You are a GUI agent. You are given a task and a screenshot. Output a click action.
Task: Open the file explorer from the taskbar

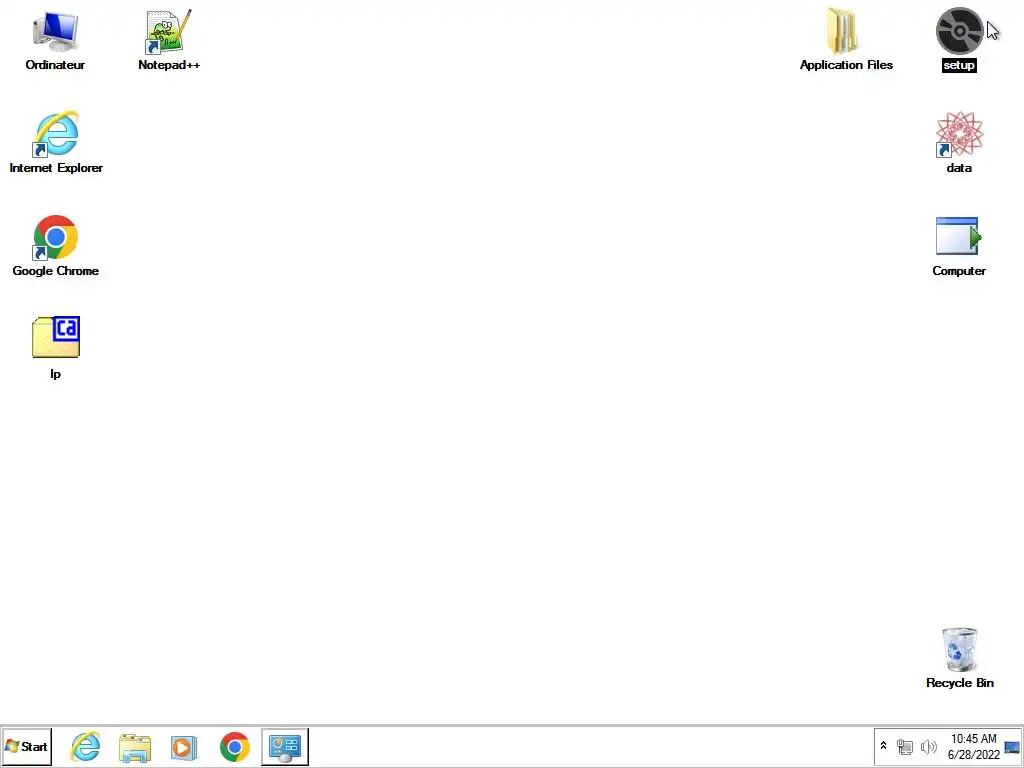coord(135,747)
